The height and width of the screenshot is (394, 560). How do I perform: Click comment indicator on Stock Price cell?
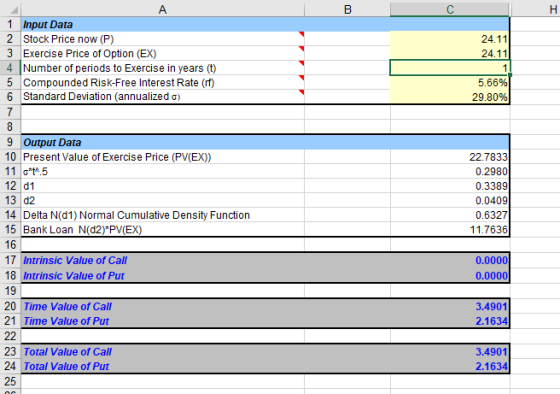coord(301,34)
